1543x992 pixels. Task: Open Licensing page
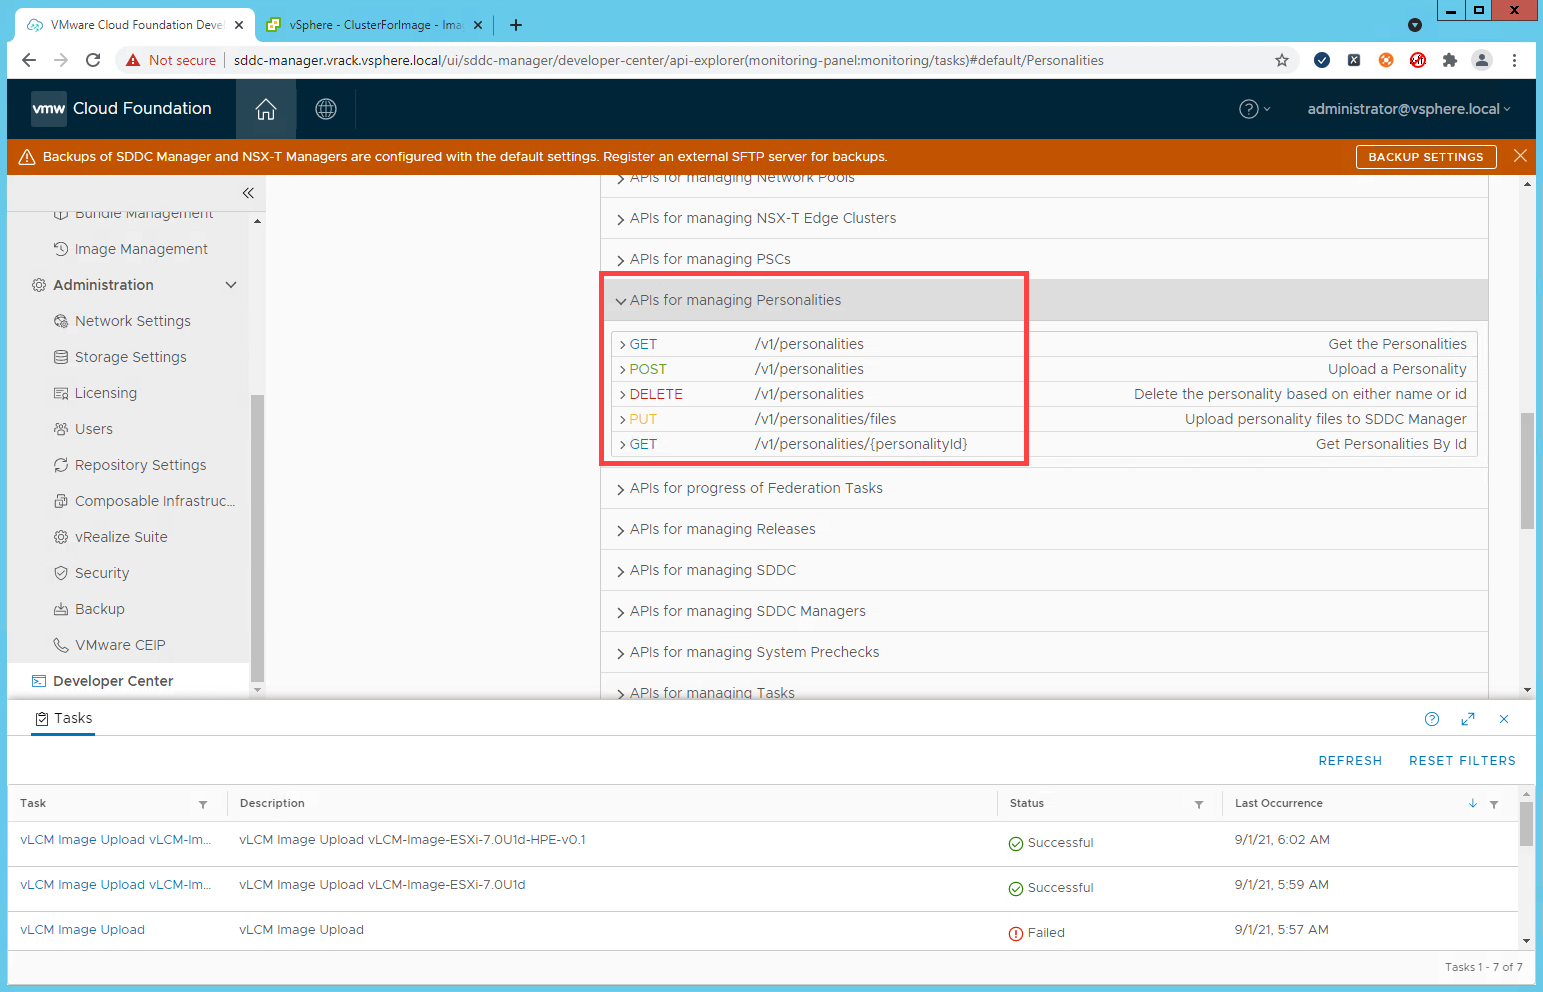[105, 393]
